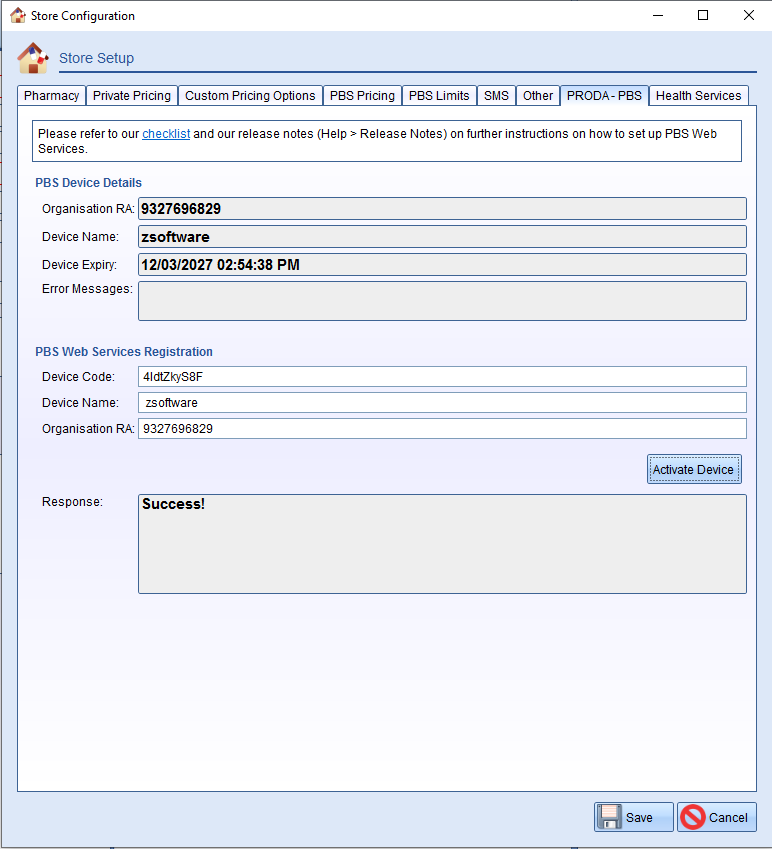Select the PBS Pricing tab
772x849 pixels.
[362, 96]
